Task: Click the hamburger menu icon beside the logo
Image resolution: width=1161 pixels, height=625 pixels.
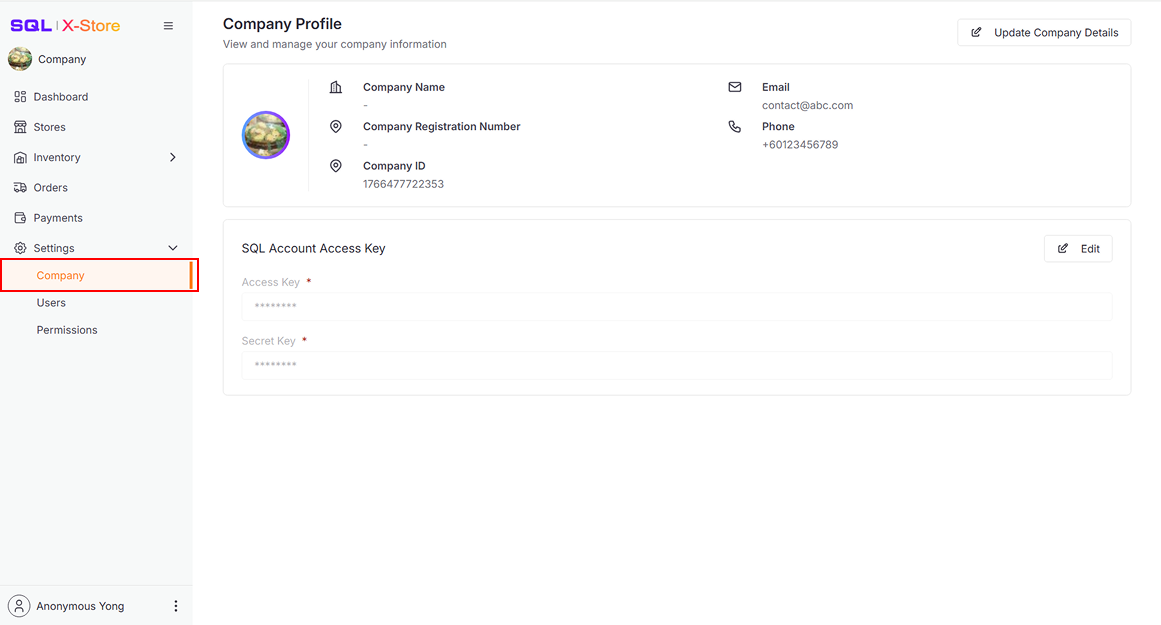Action: pos(168,25)
